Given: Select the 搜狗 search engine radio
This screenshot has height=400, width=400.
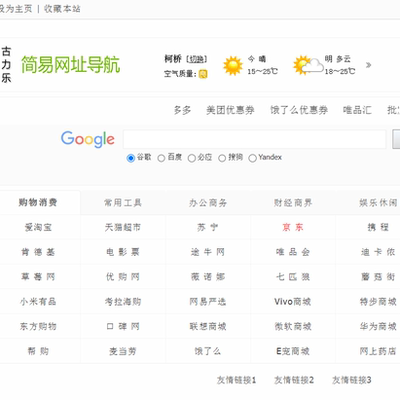Looking at the screenshot, I should tap(222, 158).
